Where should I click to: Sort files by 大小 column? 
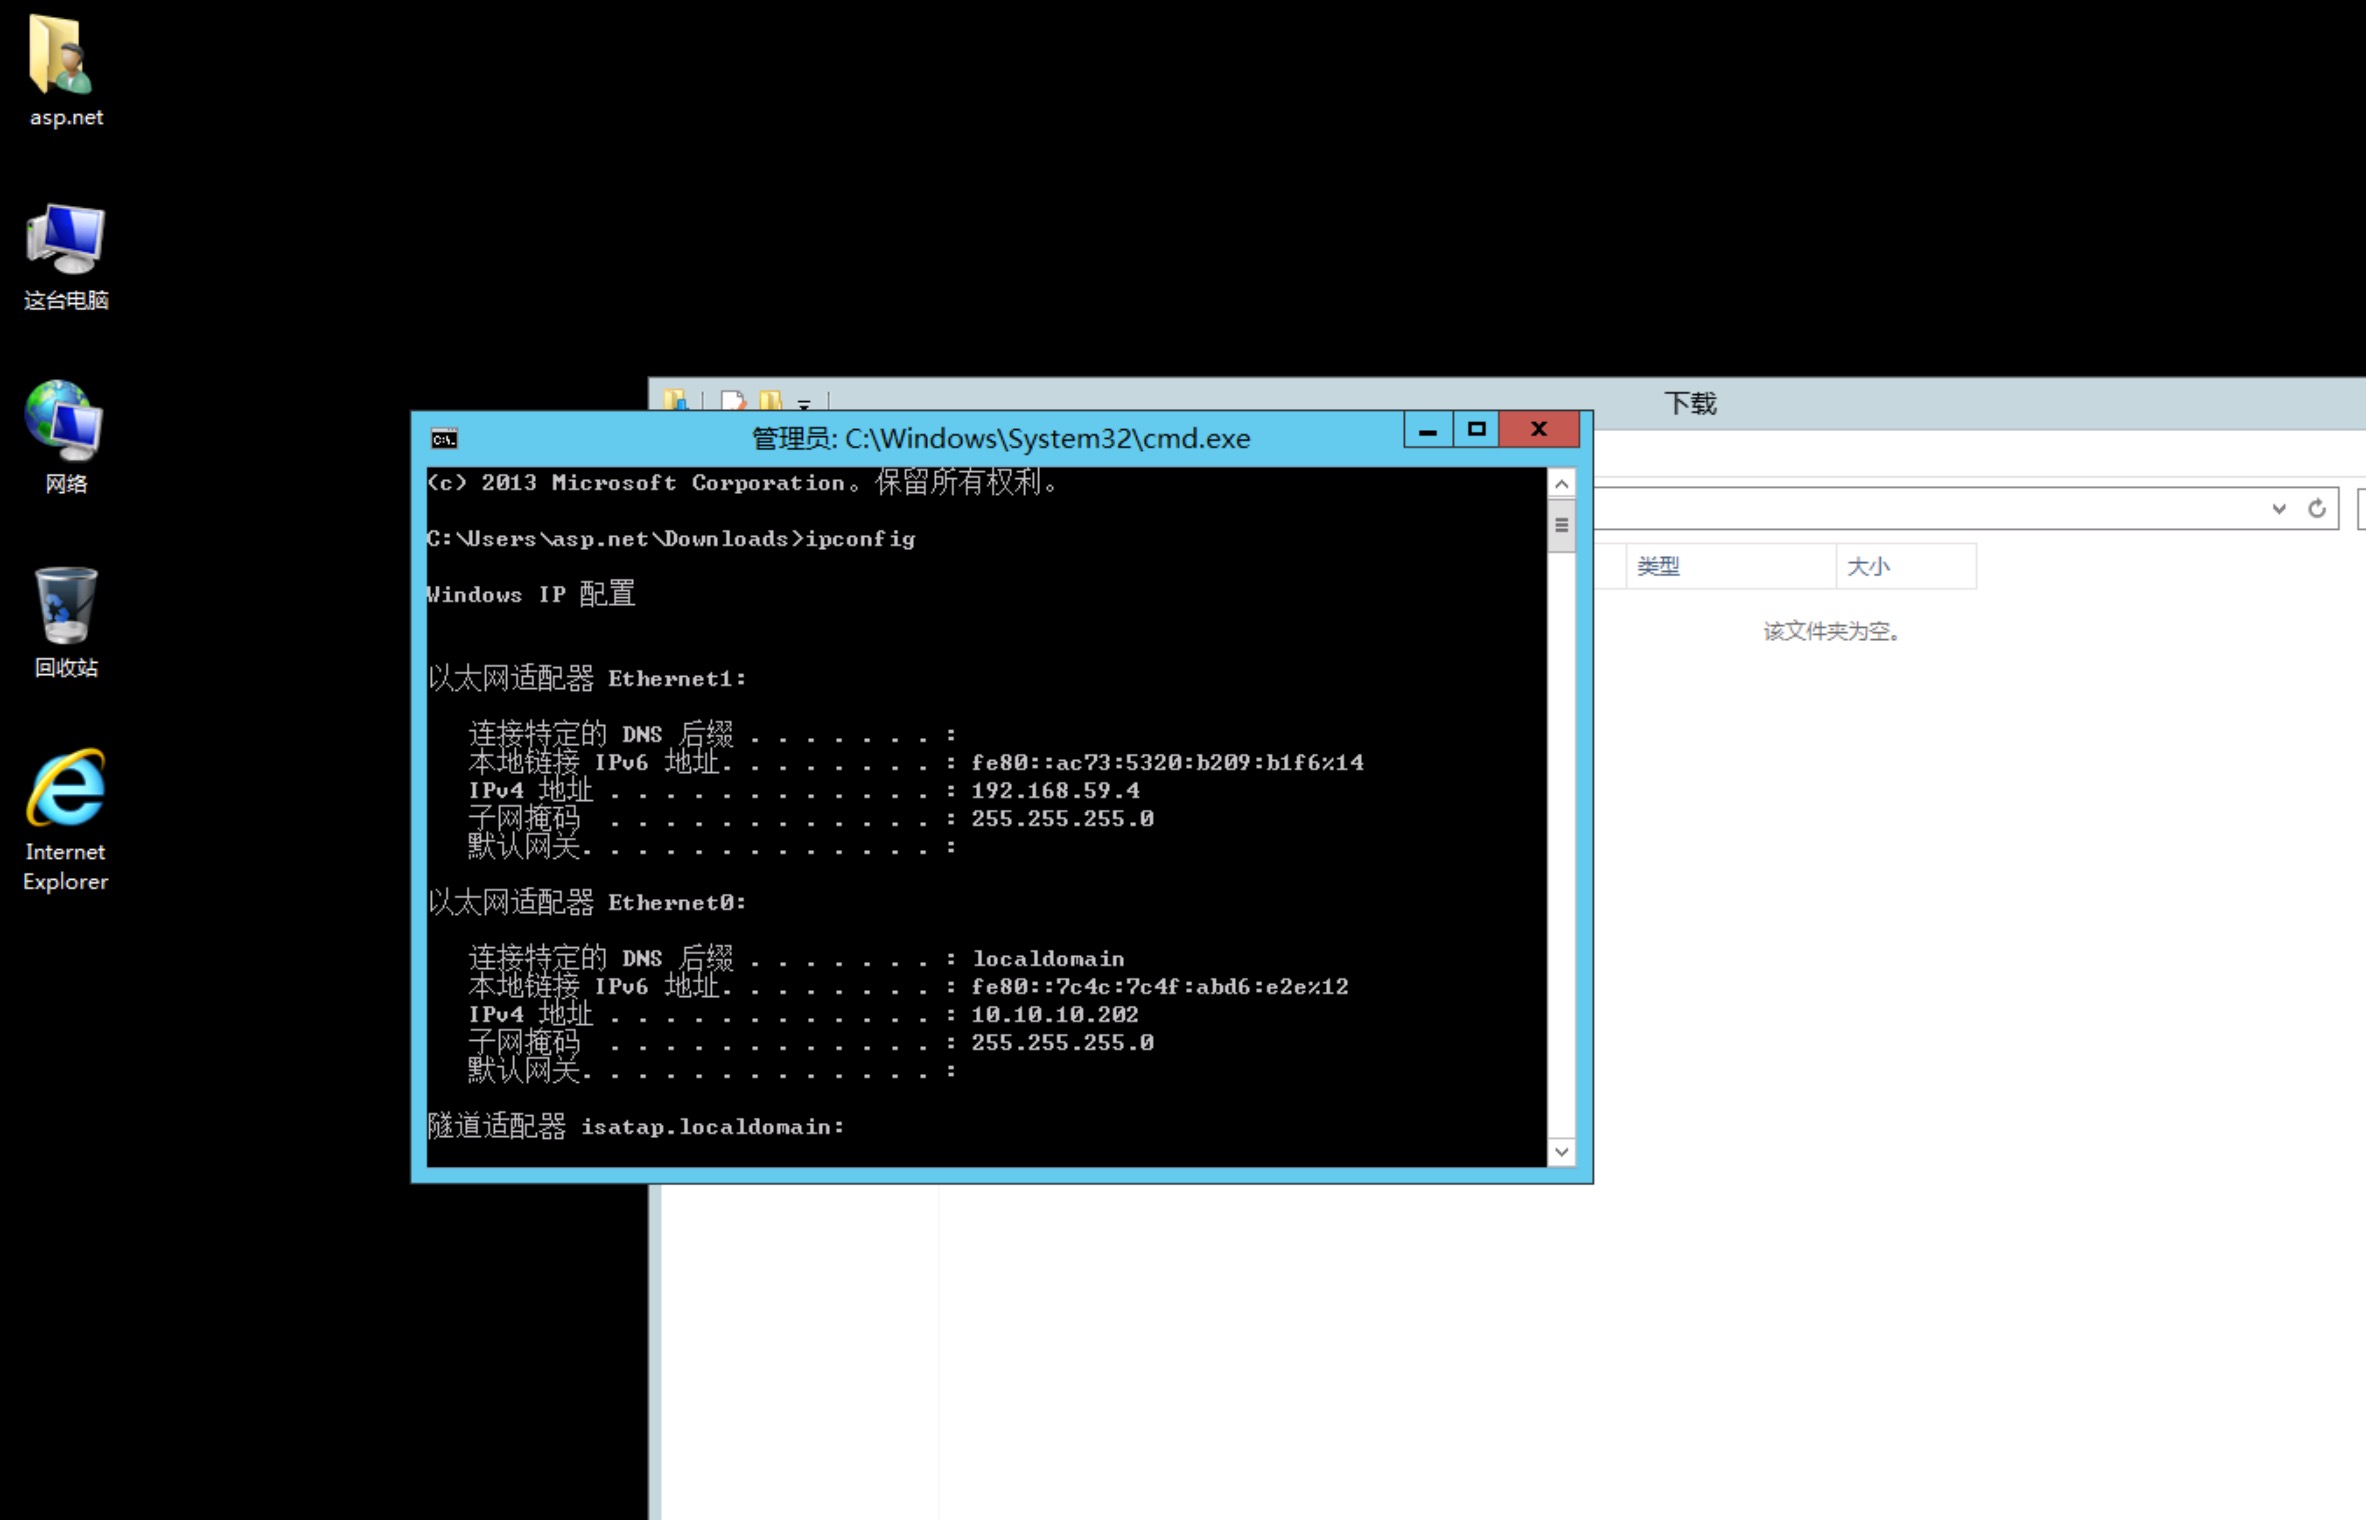point(1906,566)
